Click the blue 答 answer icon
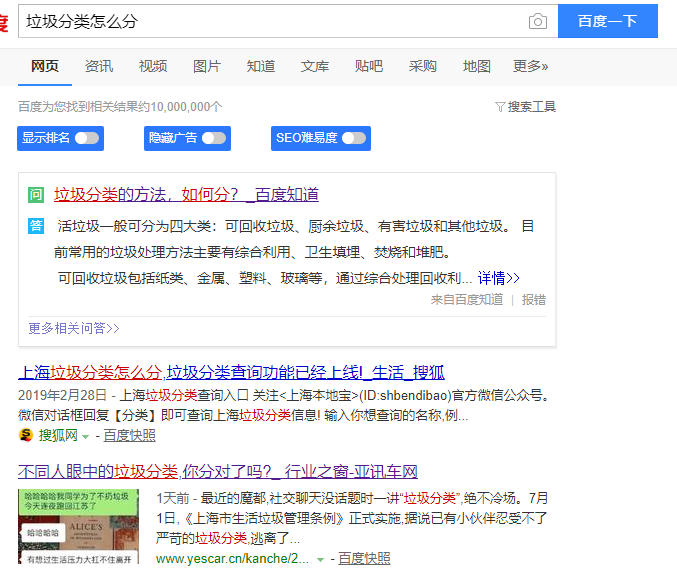 [36, 226]
